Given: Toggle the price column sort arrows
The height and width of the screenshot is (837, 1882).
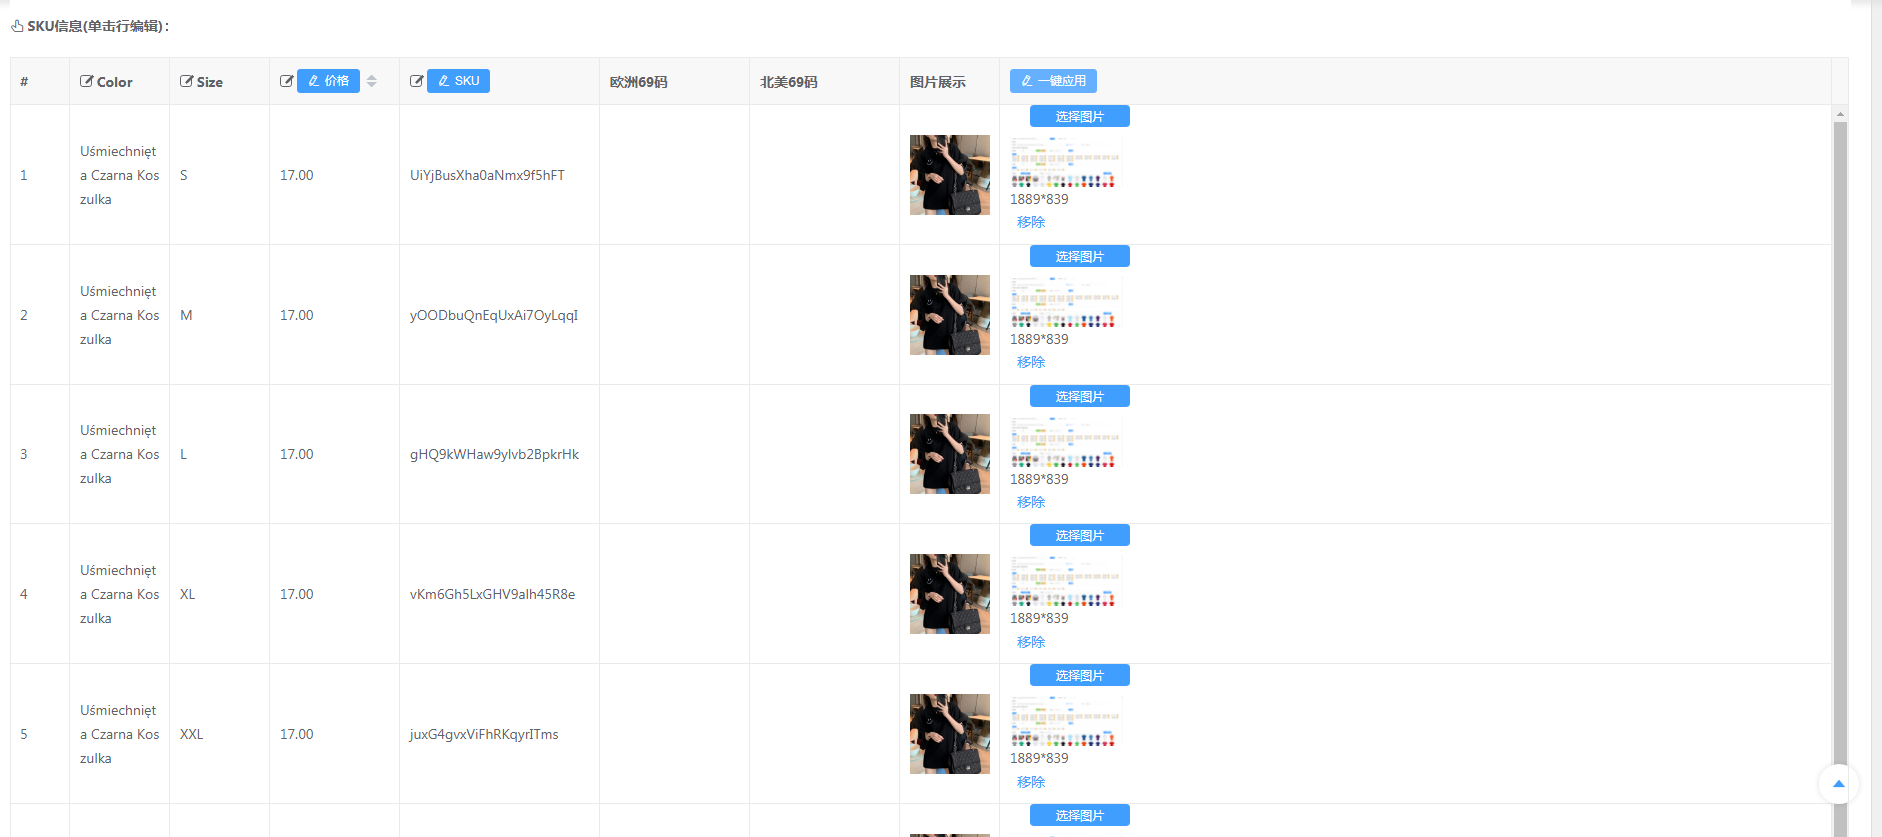Looking at the screenshot, I should tap(372, 81).
